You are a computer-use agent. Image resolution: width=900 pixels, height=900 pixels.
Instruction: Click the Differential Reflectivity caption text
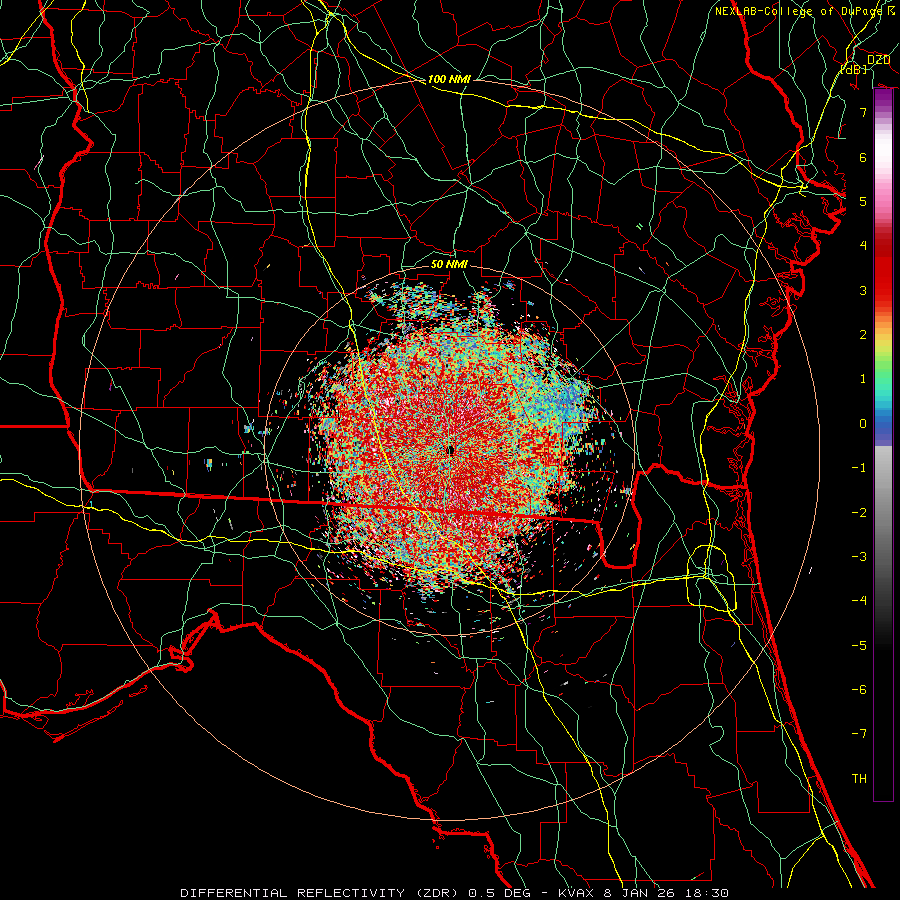point(454,893)
